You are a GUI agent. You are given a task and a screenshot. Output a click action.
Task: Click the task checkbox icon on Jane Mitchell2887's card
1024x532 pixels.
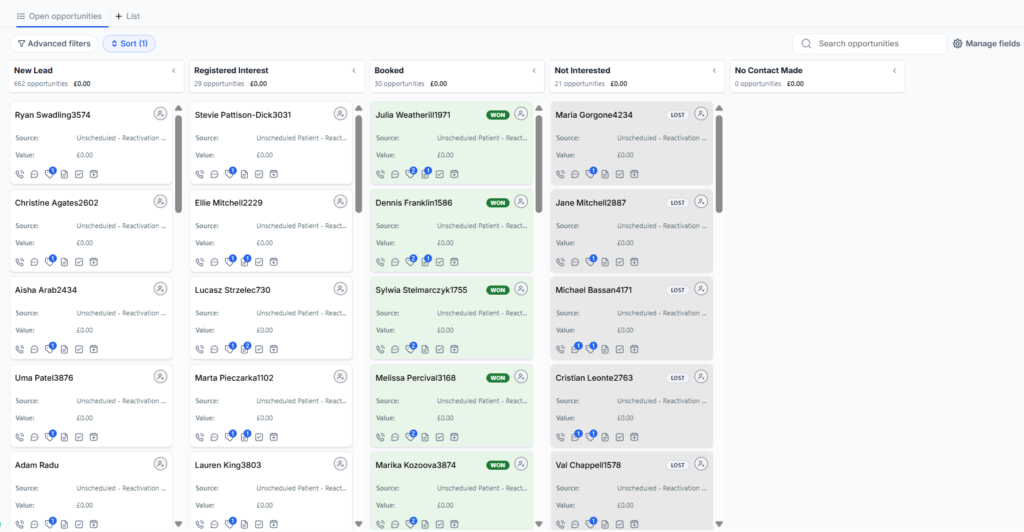[620, 262]
